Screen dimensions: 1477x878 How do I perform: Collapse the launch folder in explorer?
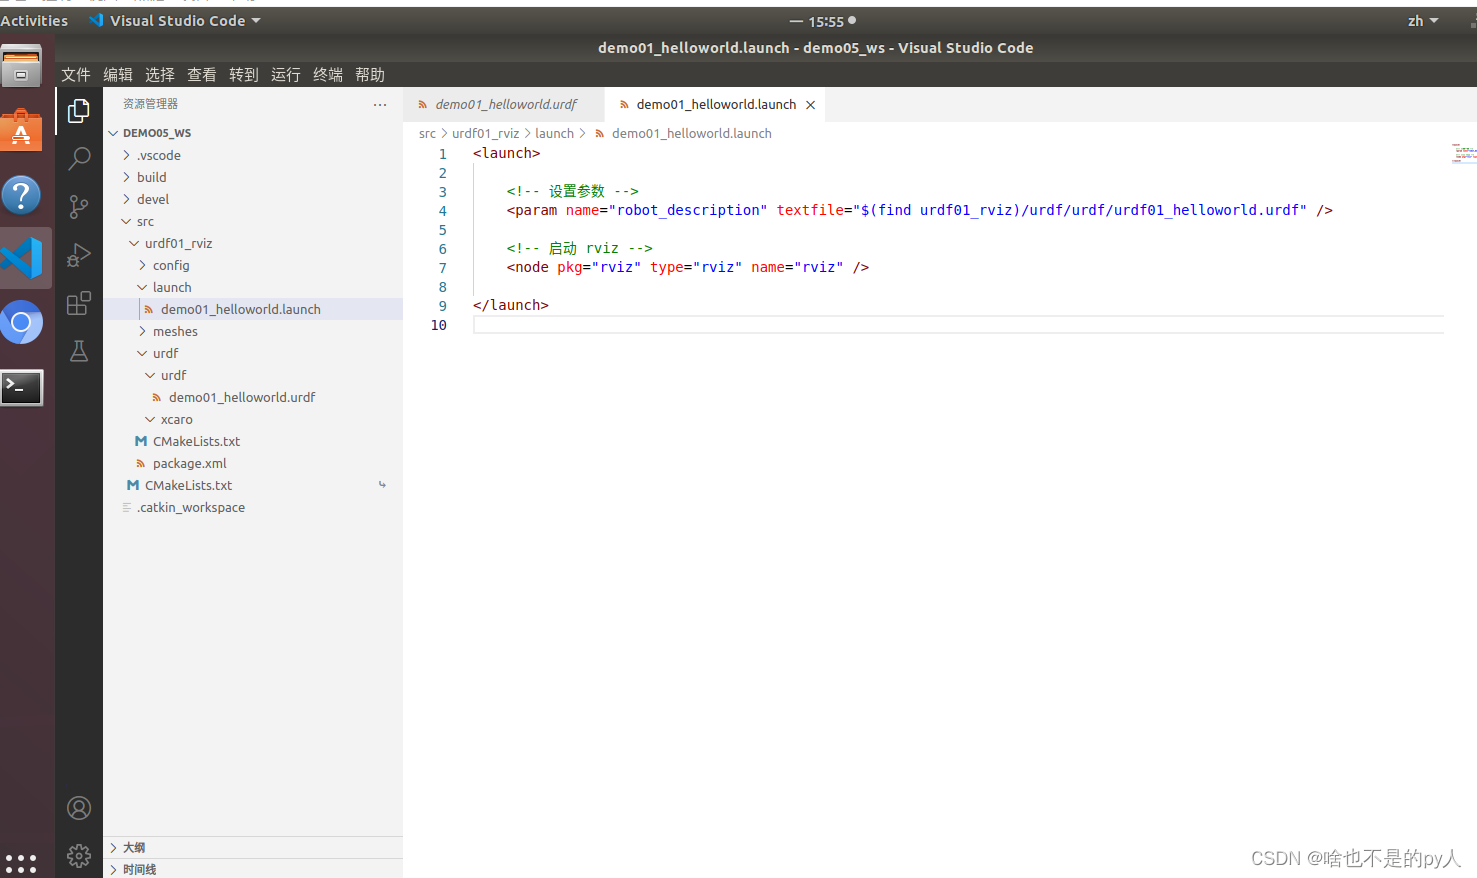(253, 287)
